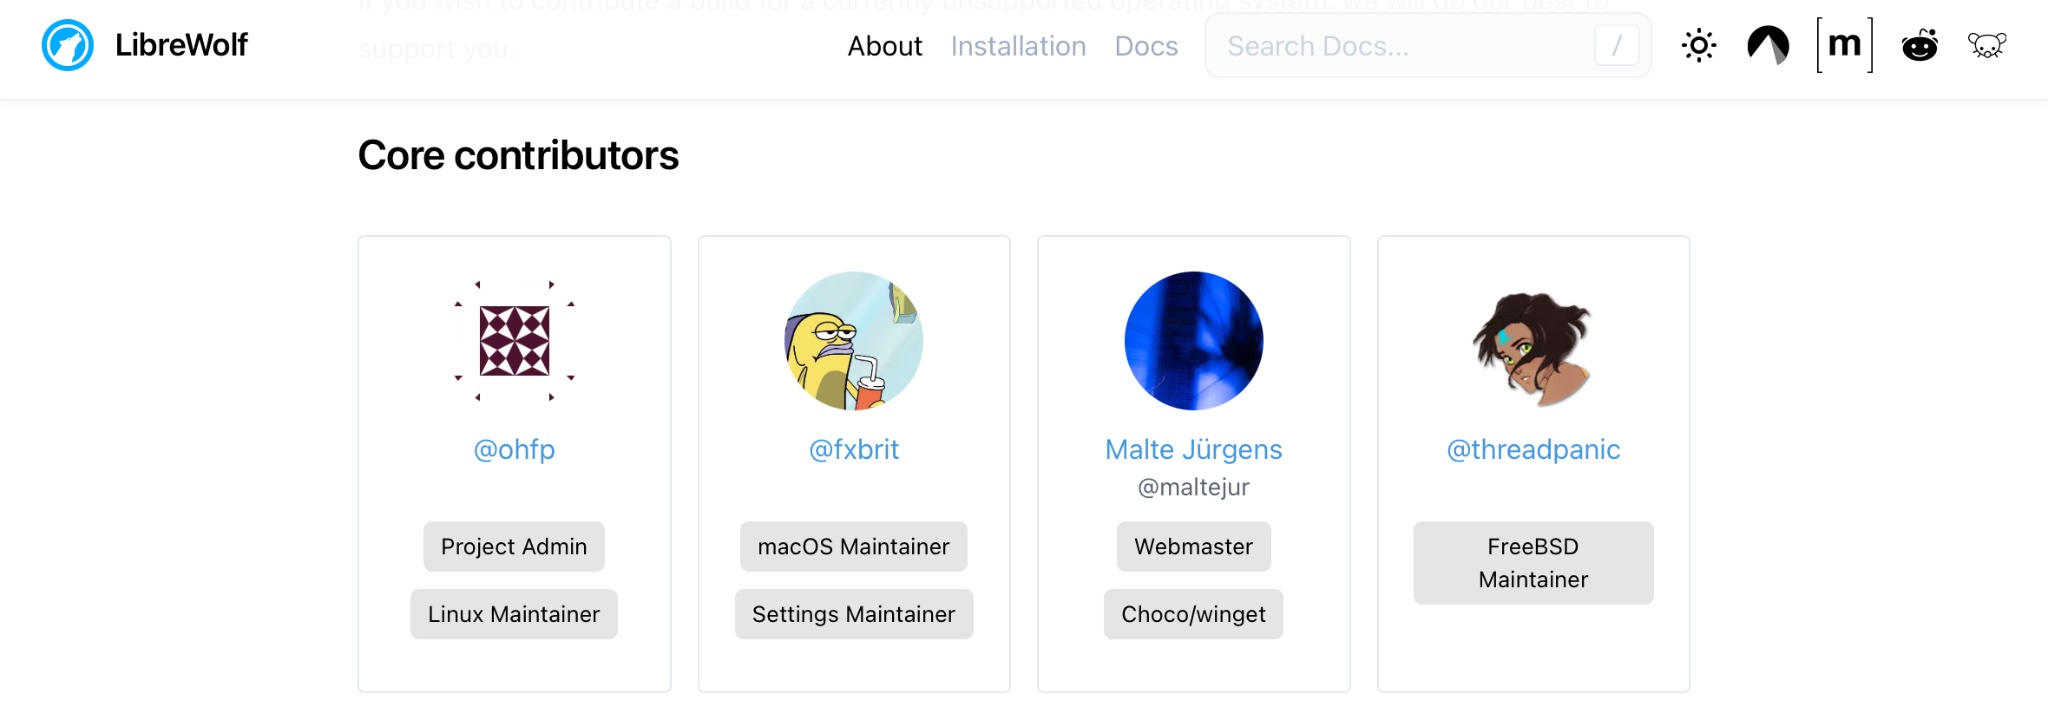Click the @maltejur handle text
The width and height of the screenshot is (2048, 707).
point(1194,487)
